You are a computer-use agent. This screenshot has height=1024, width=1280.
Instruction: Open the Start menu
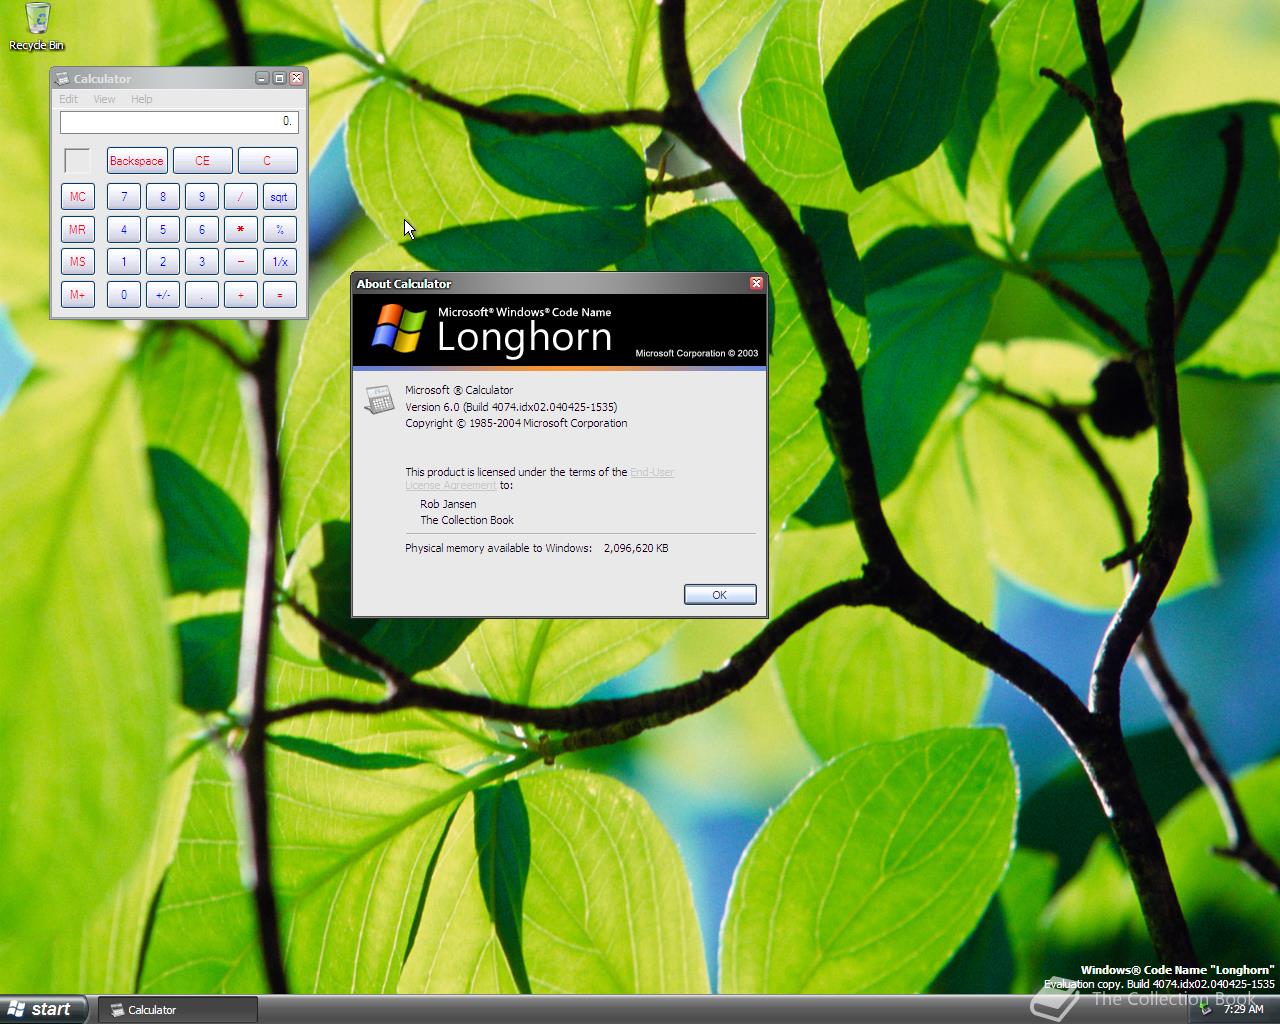tap(44, 1009)
